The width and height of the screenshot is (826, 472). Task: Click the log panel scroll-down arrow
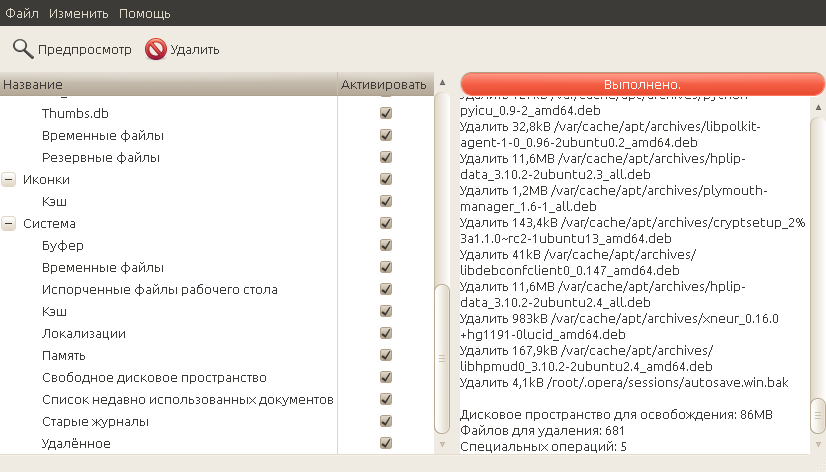pos(817,443)
